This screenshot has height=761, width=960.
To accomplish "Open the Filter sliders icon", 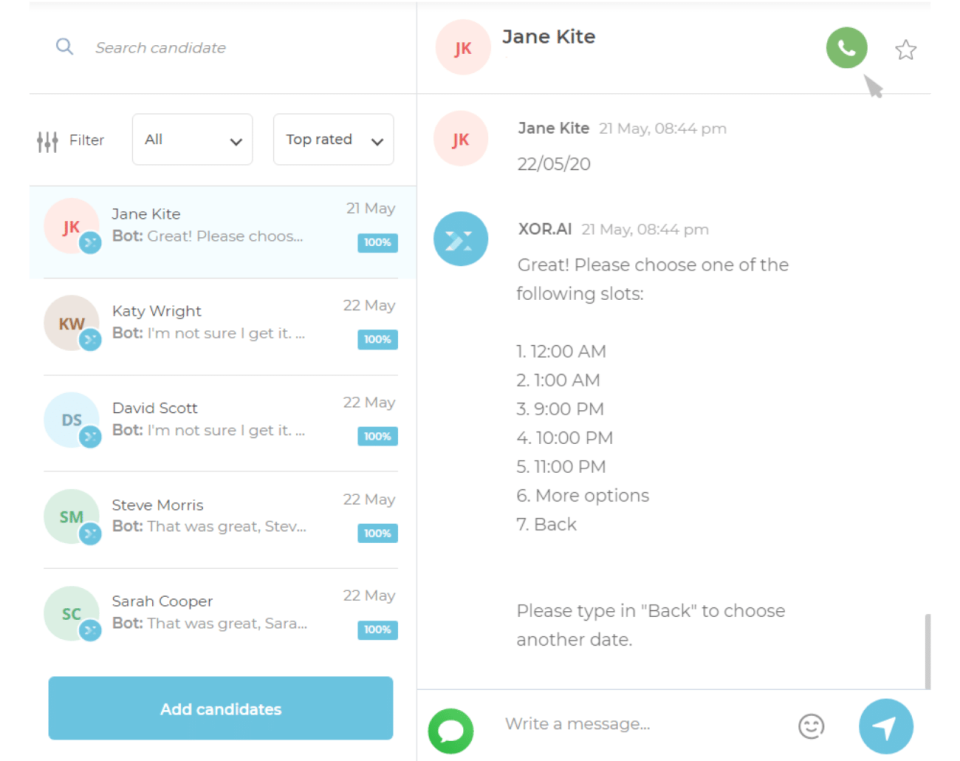I will pyautogui.click(x=47, y=141).
